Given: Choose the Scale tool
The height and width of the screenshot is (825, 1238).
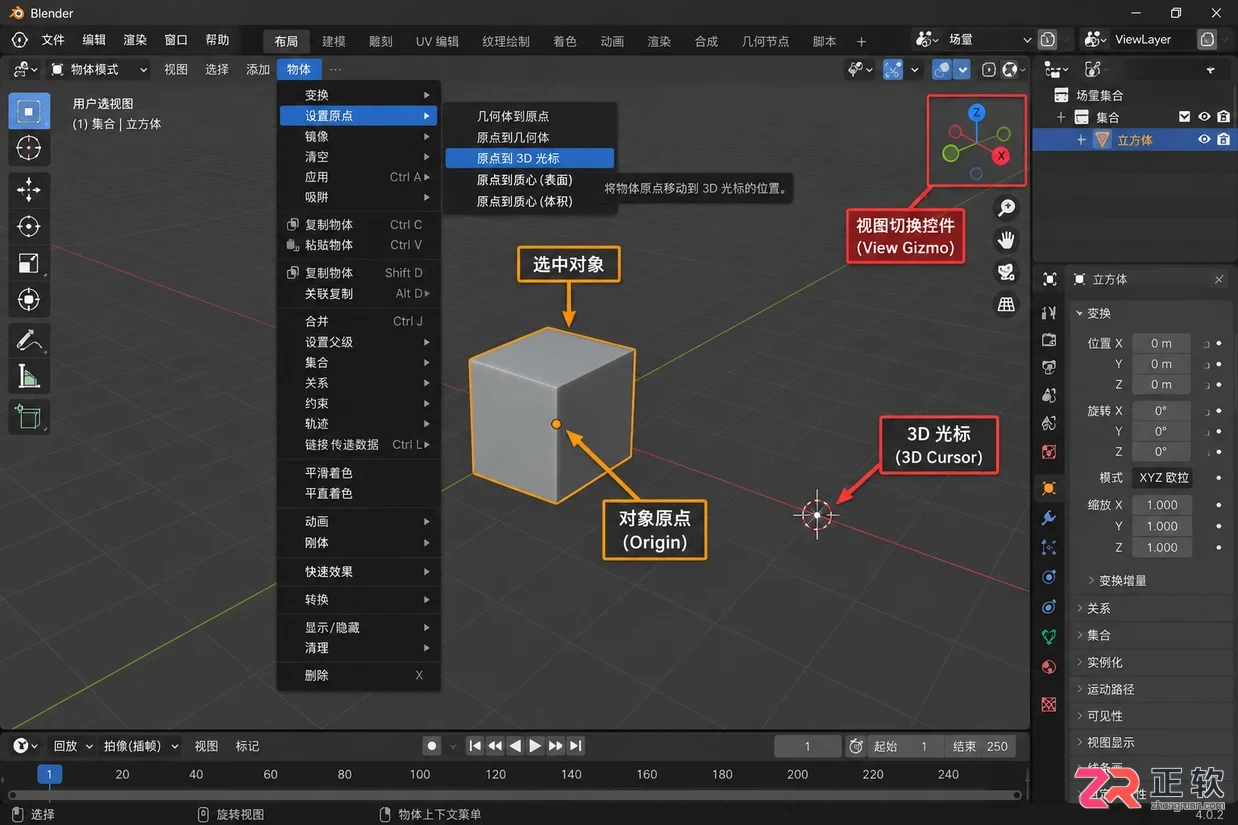Looking at the screenshot, I should (x=29, y=263).
